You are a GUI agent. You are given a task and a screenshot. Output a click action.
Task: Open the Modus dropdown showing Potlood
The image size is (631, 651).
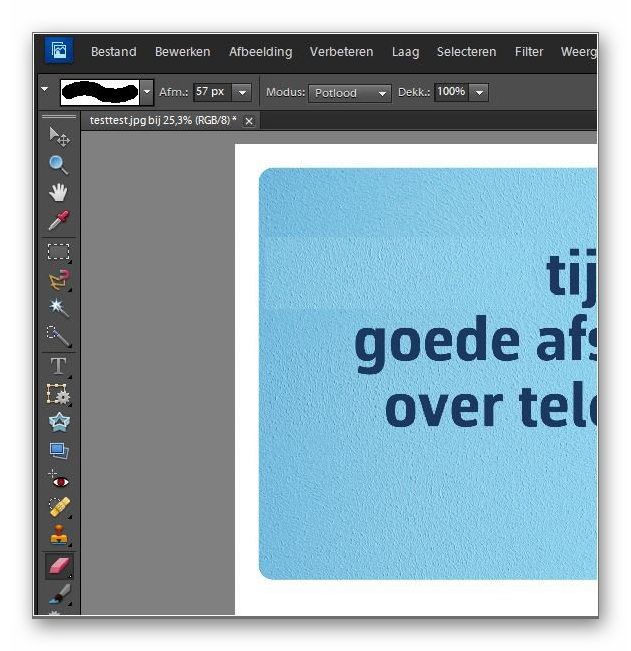pos(349,93)
